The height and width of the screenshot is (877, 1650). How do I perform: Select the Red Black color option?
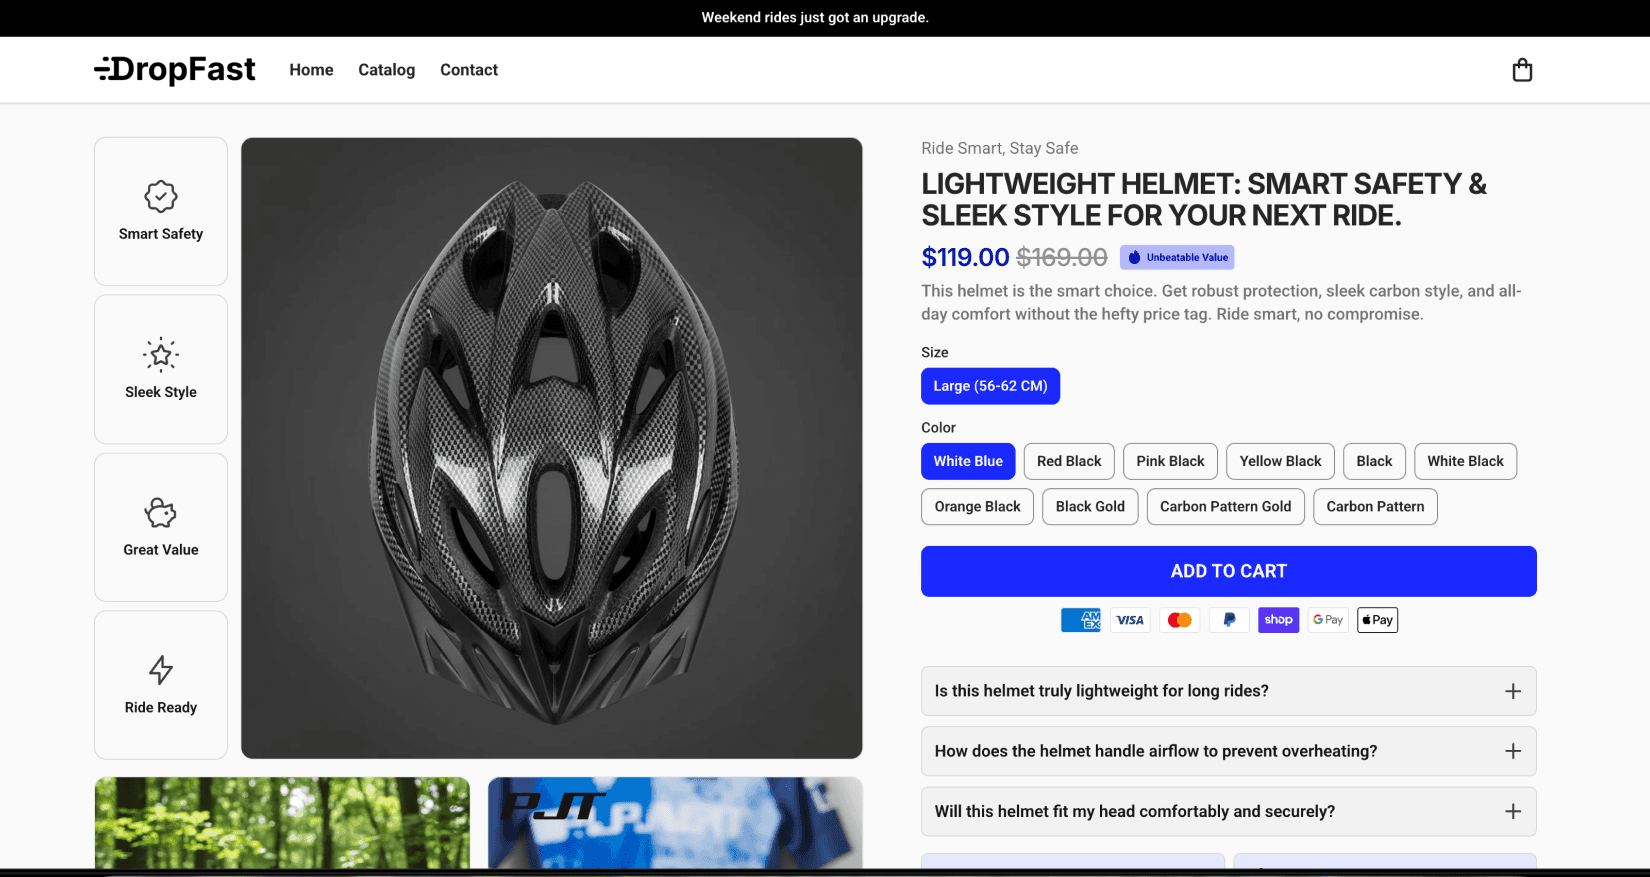[x=1068, y=461]
